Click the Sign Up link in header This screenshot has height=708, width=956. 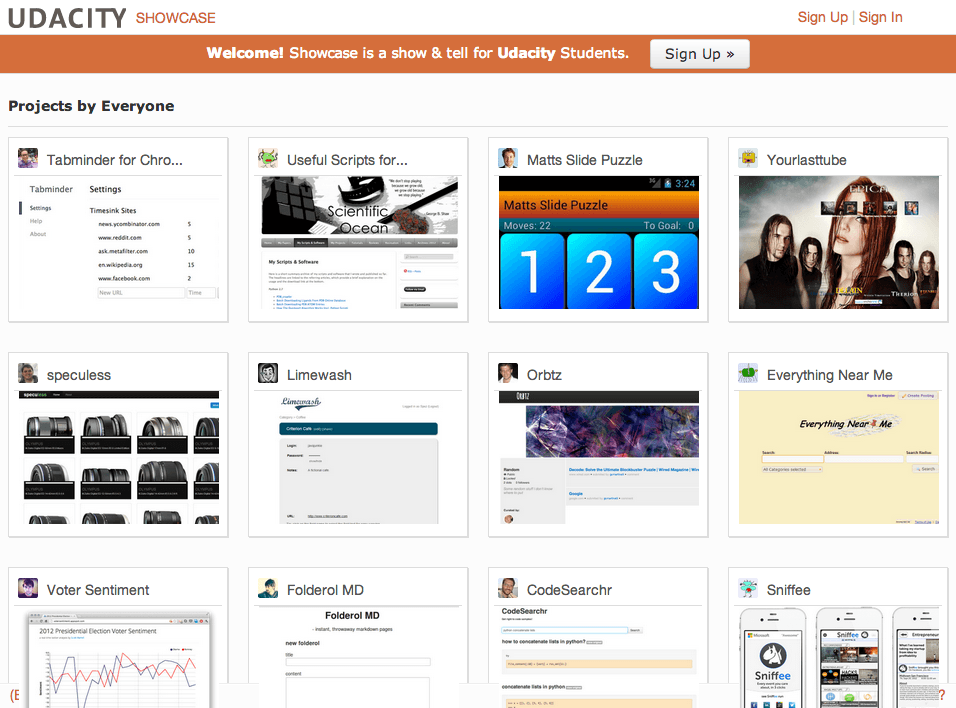822,17
